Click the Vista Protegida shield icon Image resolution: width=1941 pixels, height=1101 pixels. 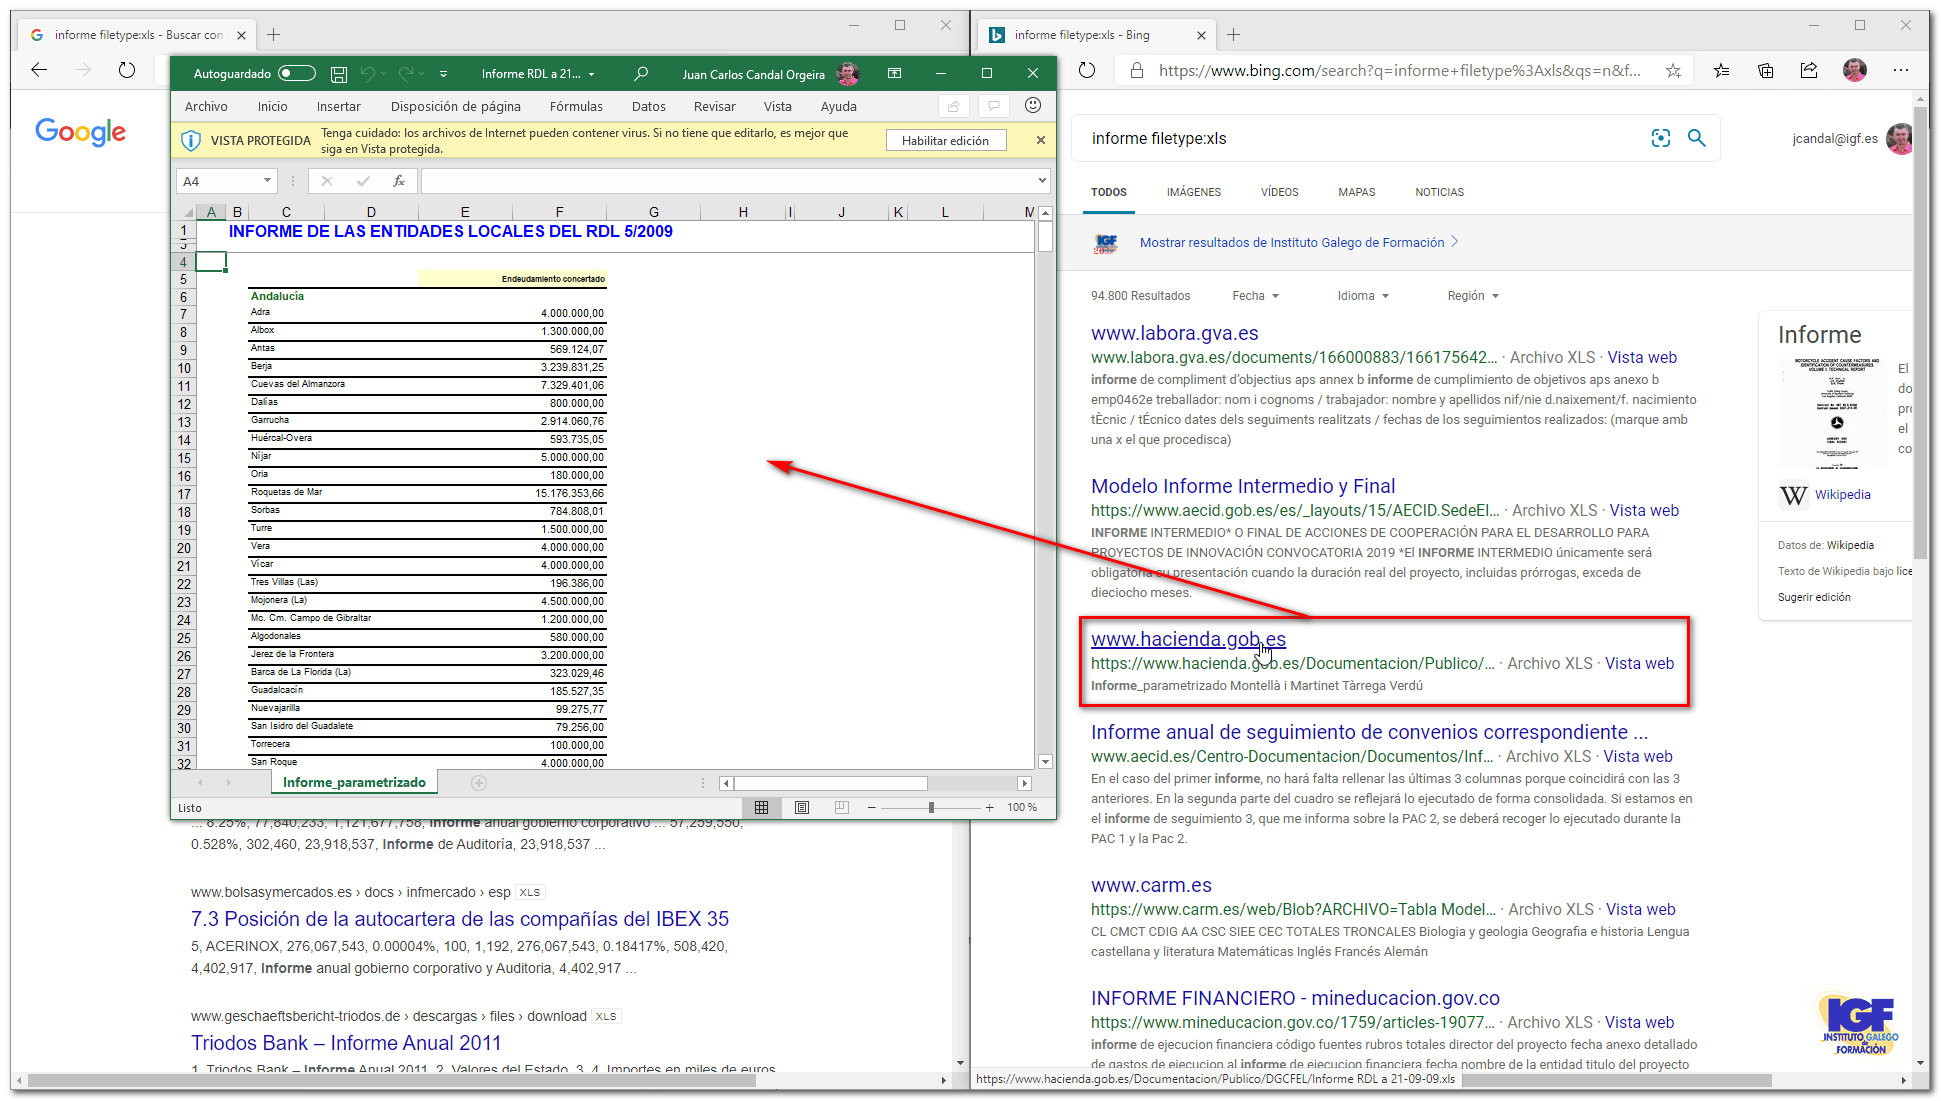coord(190,141)
